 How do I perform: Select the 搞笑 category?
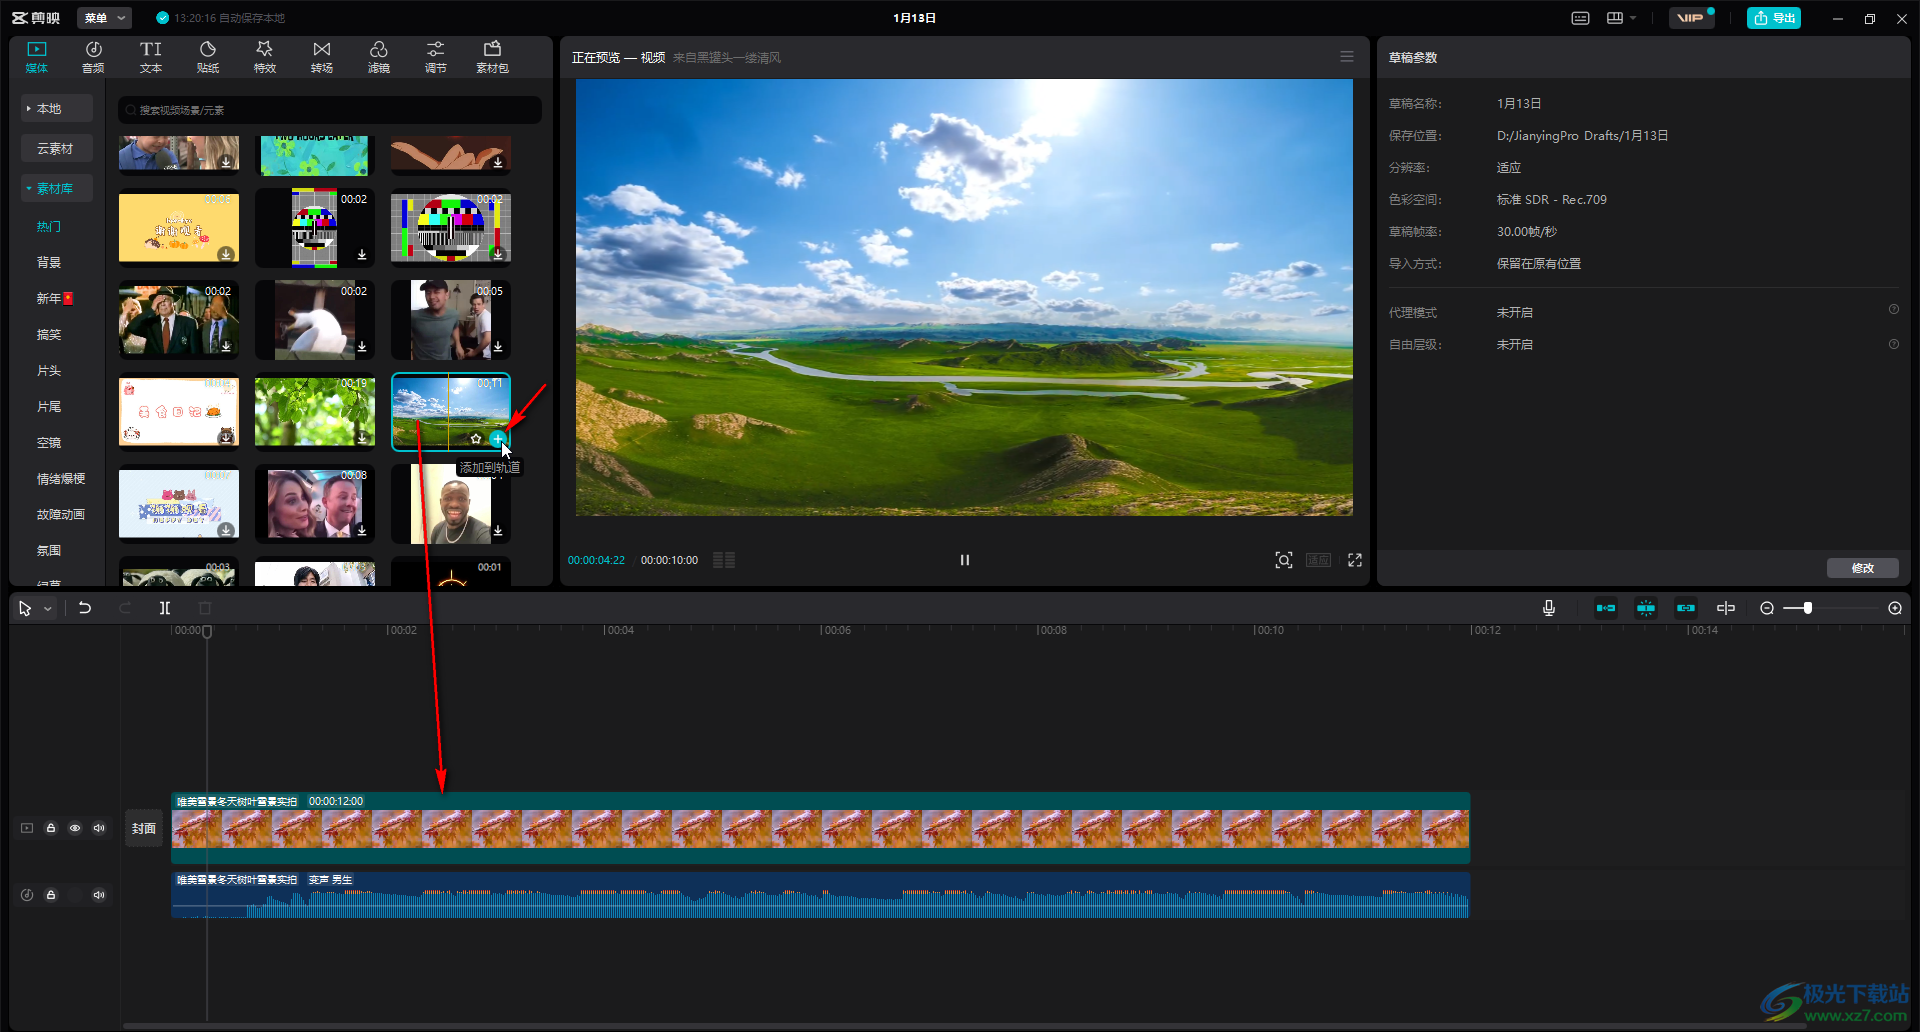pos(49,334)
